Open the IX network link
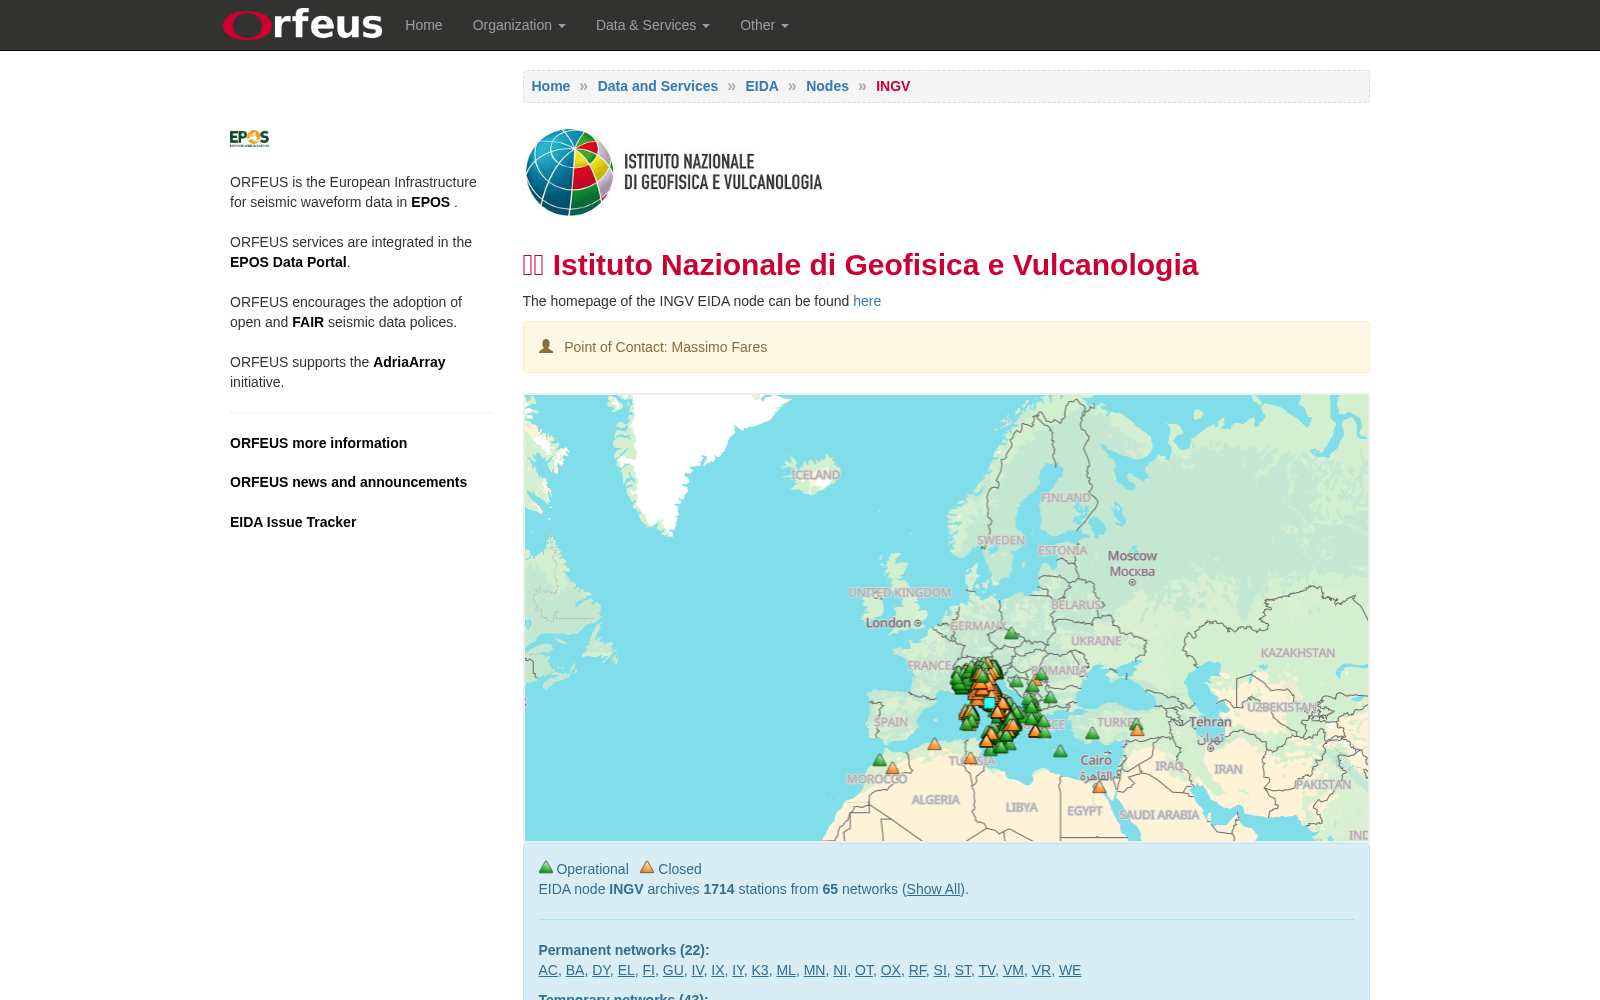 (x=718, y=970)
